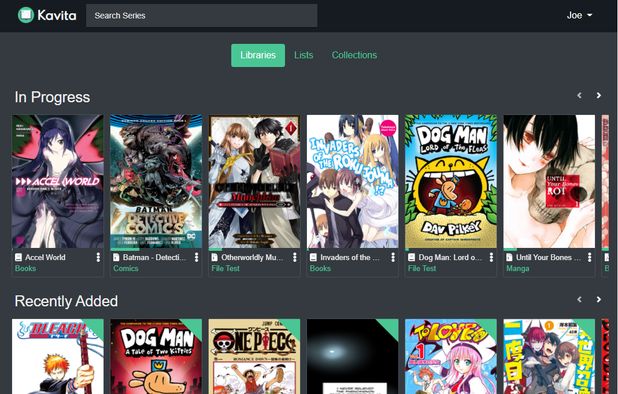Open Batman - Detective three-dot menu
The height and width of the screenshot is (394, 618).
(196, 257)
